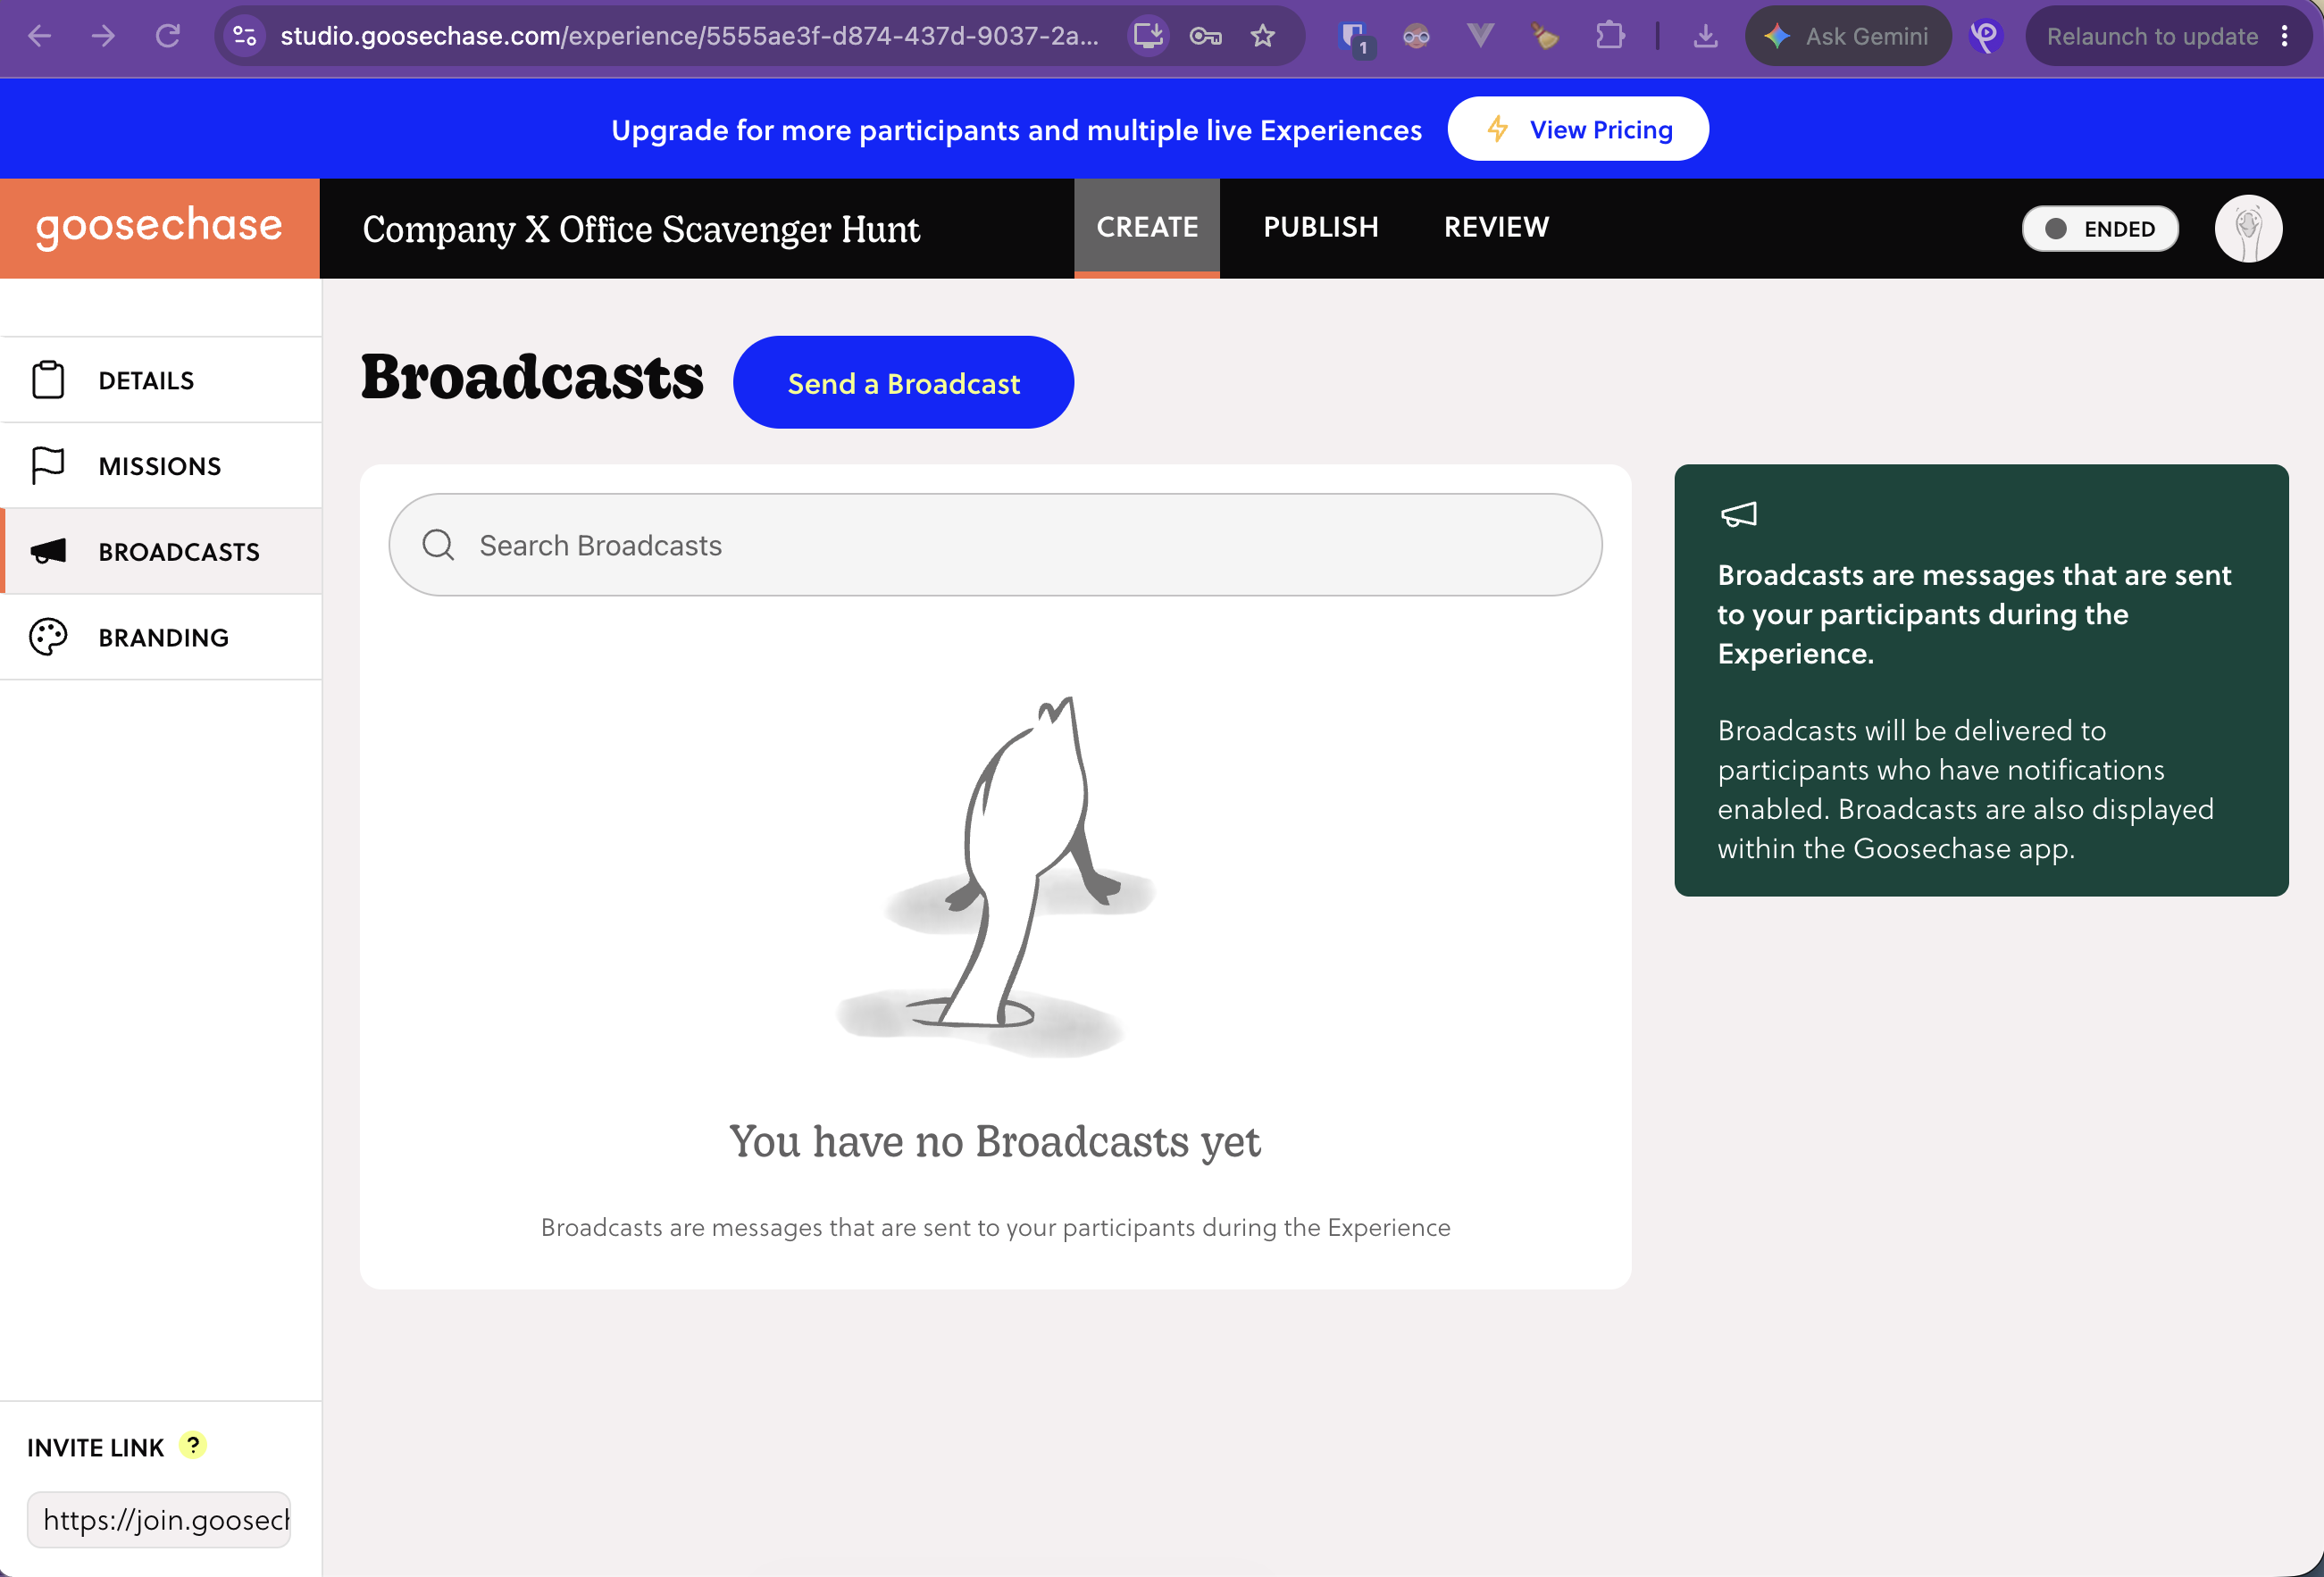Screen dimensions: 2324x1577
Task: Click the tag-shaped extension icon
Action: pos(1545,36)
